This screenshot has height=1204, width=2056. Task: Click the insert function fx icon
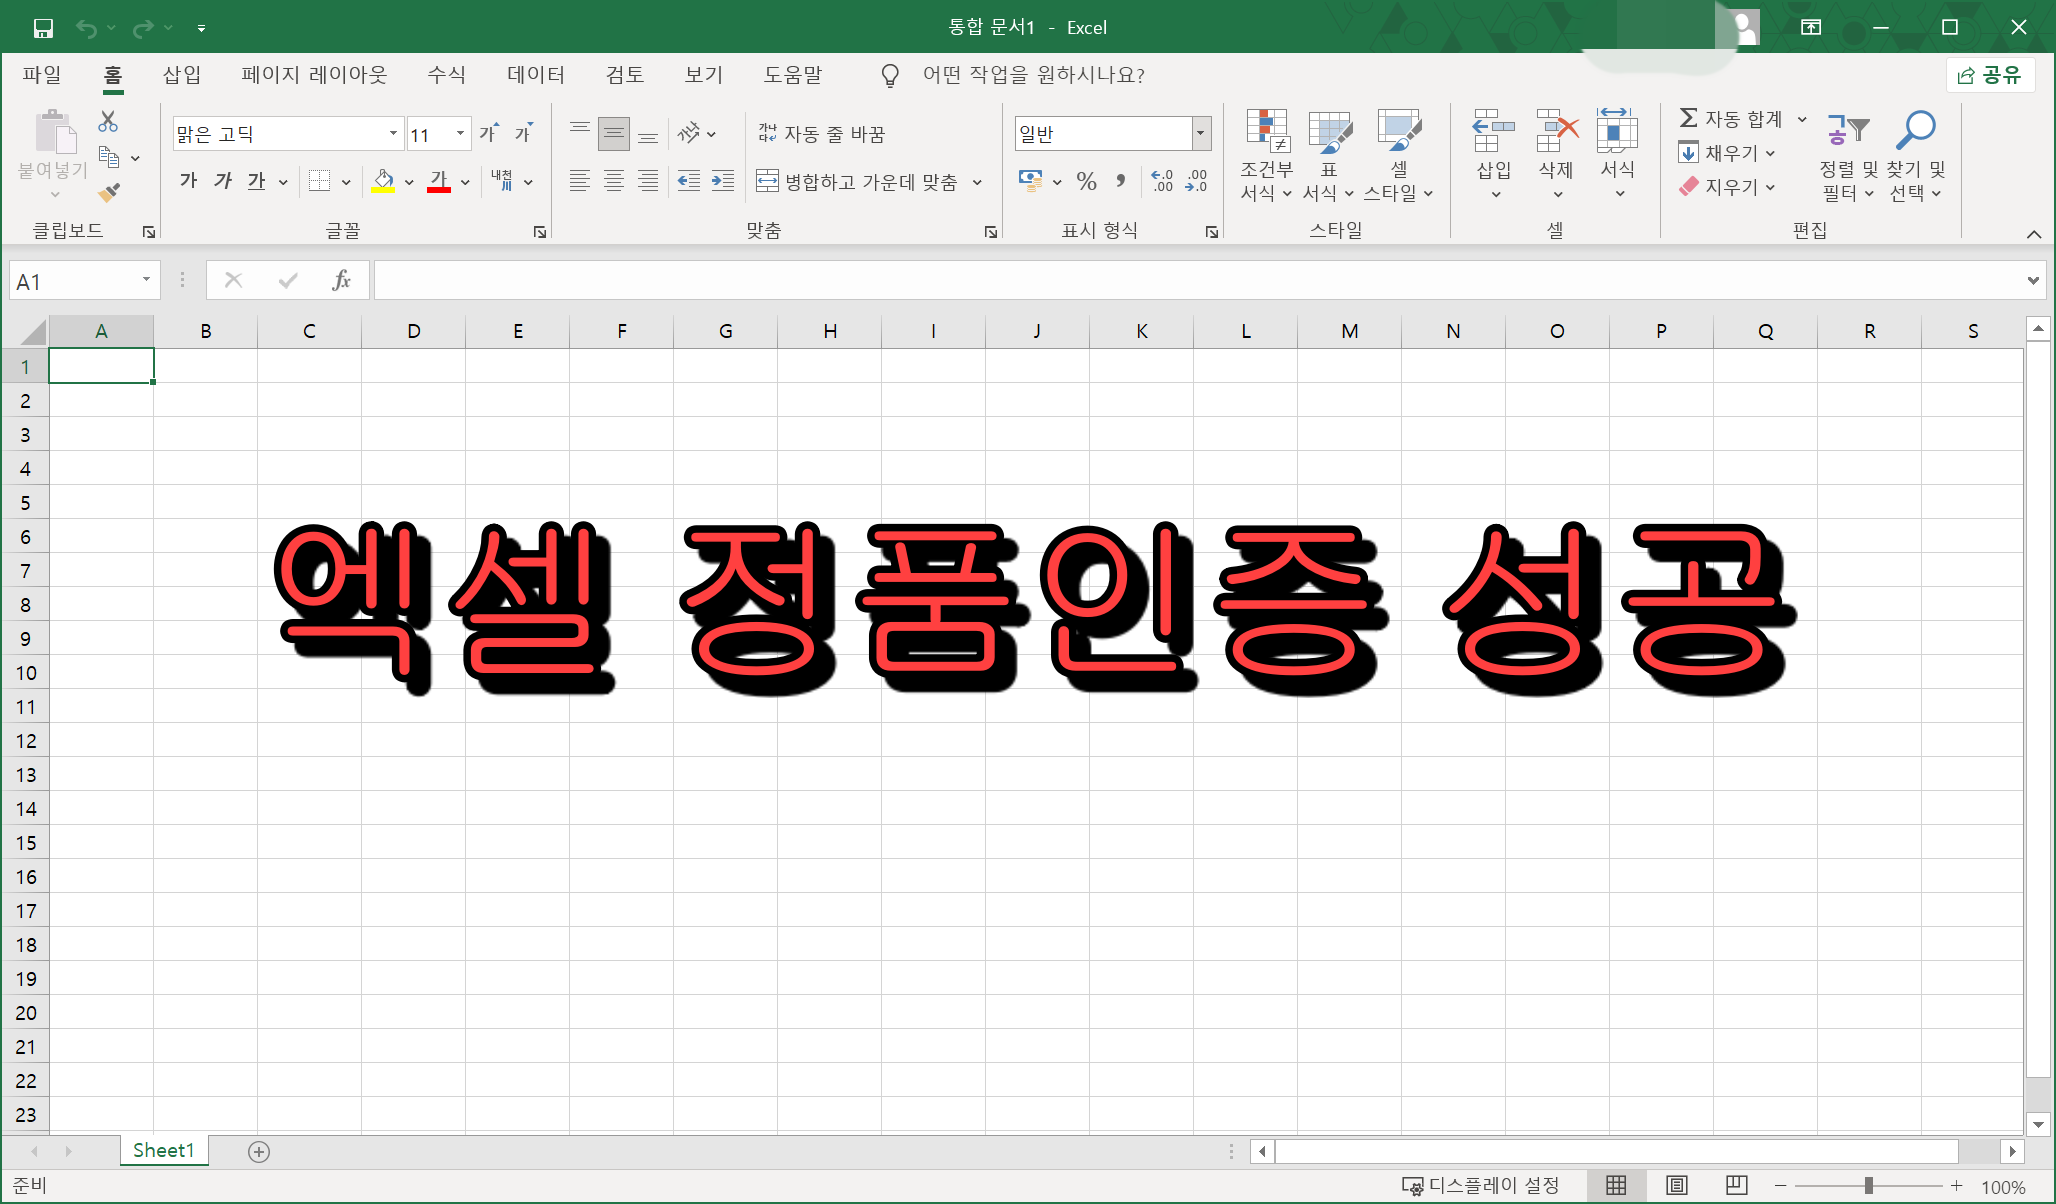[341, 281]
